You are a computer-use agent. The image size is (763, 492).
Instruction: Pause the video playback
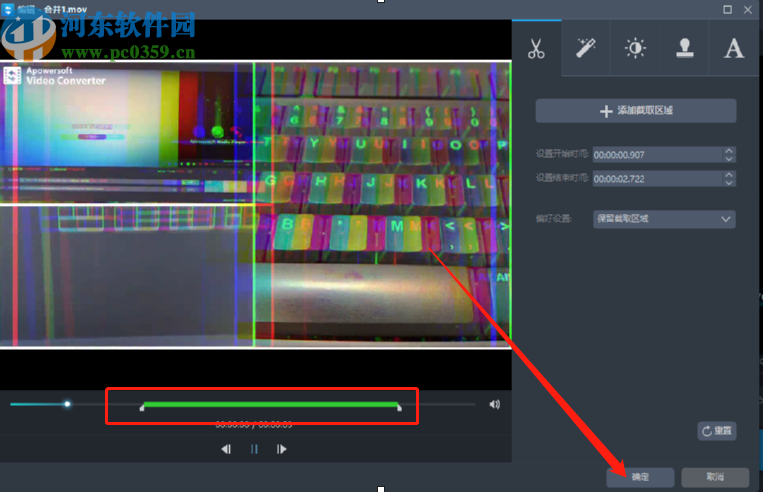pyautogui.click(x=254, y=449)
